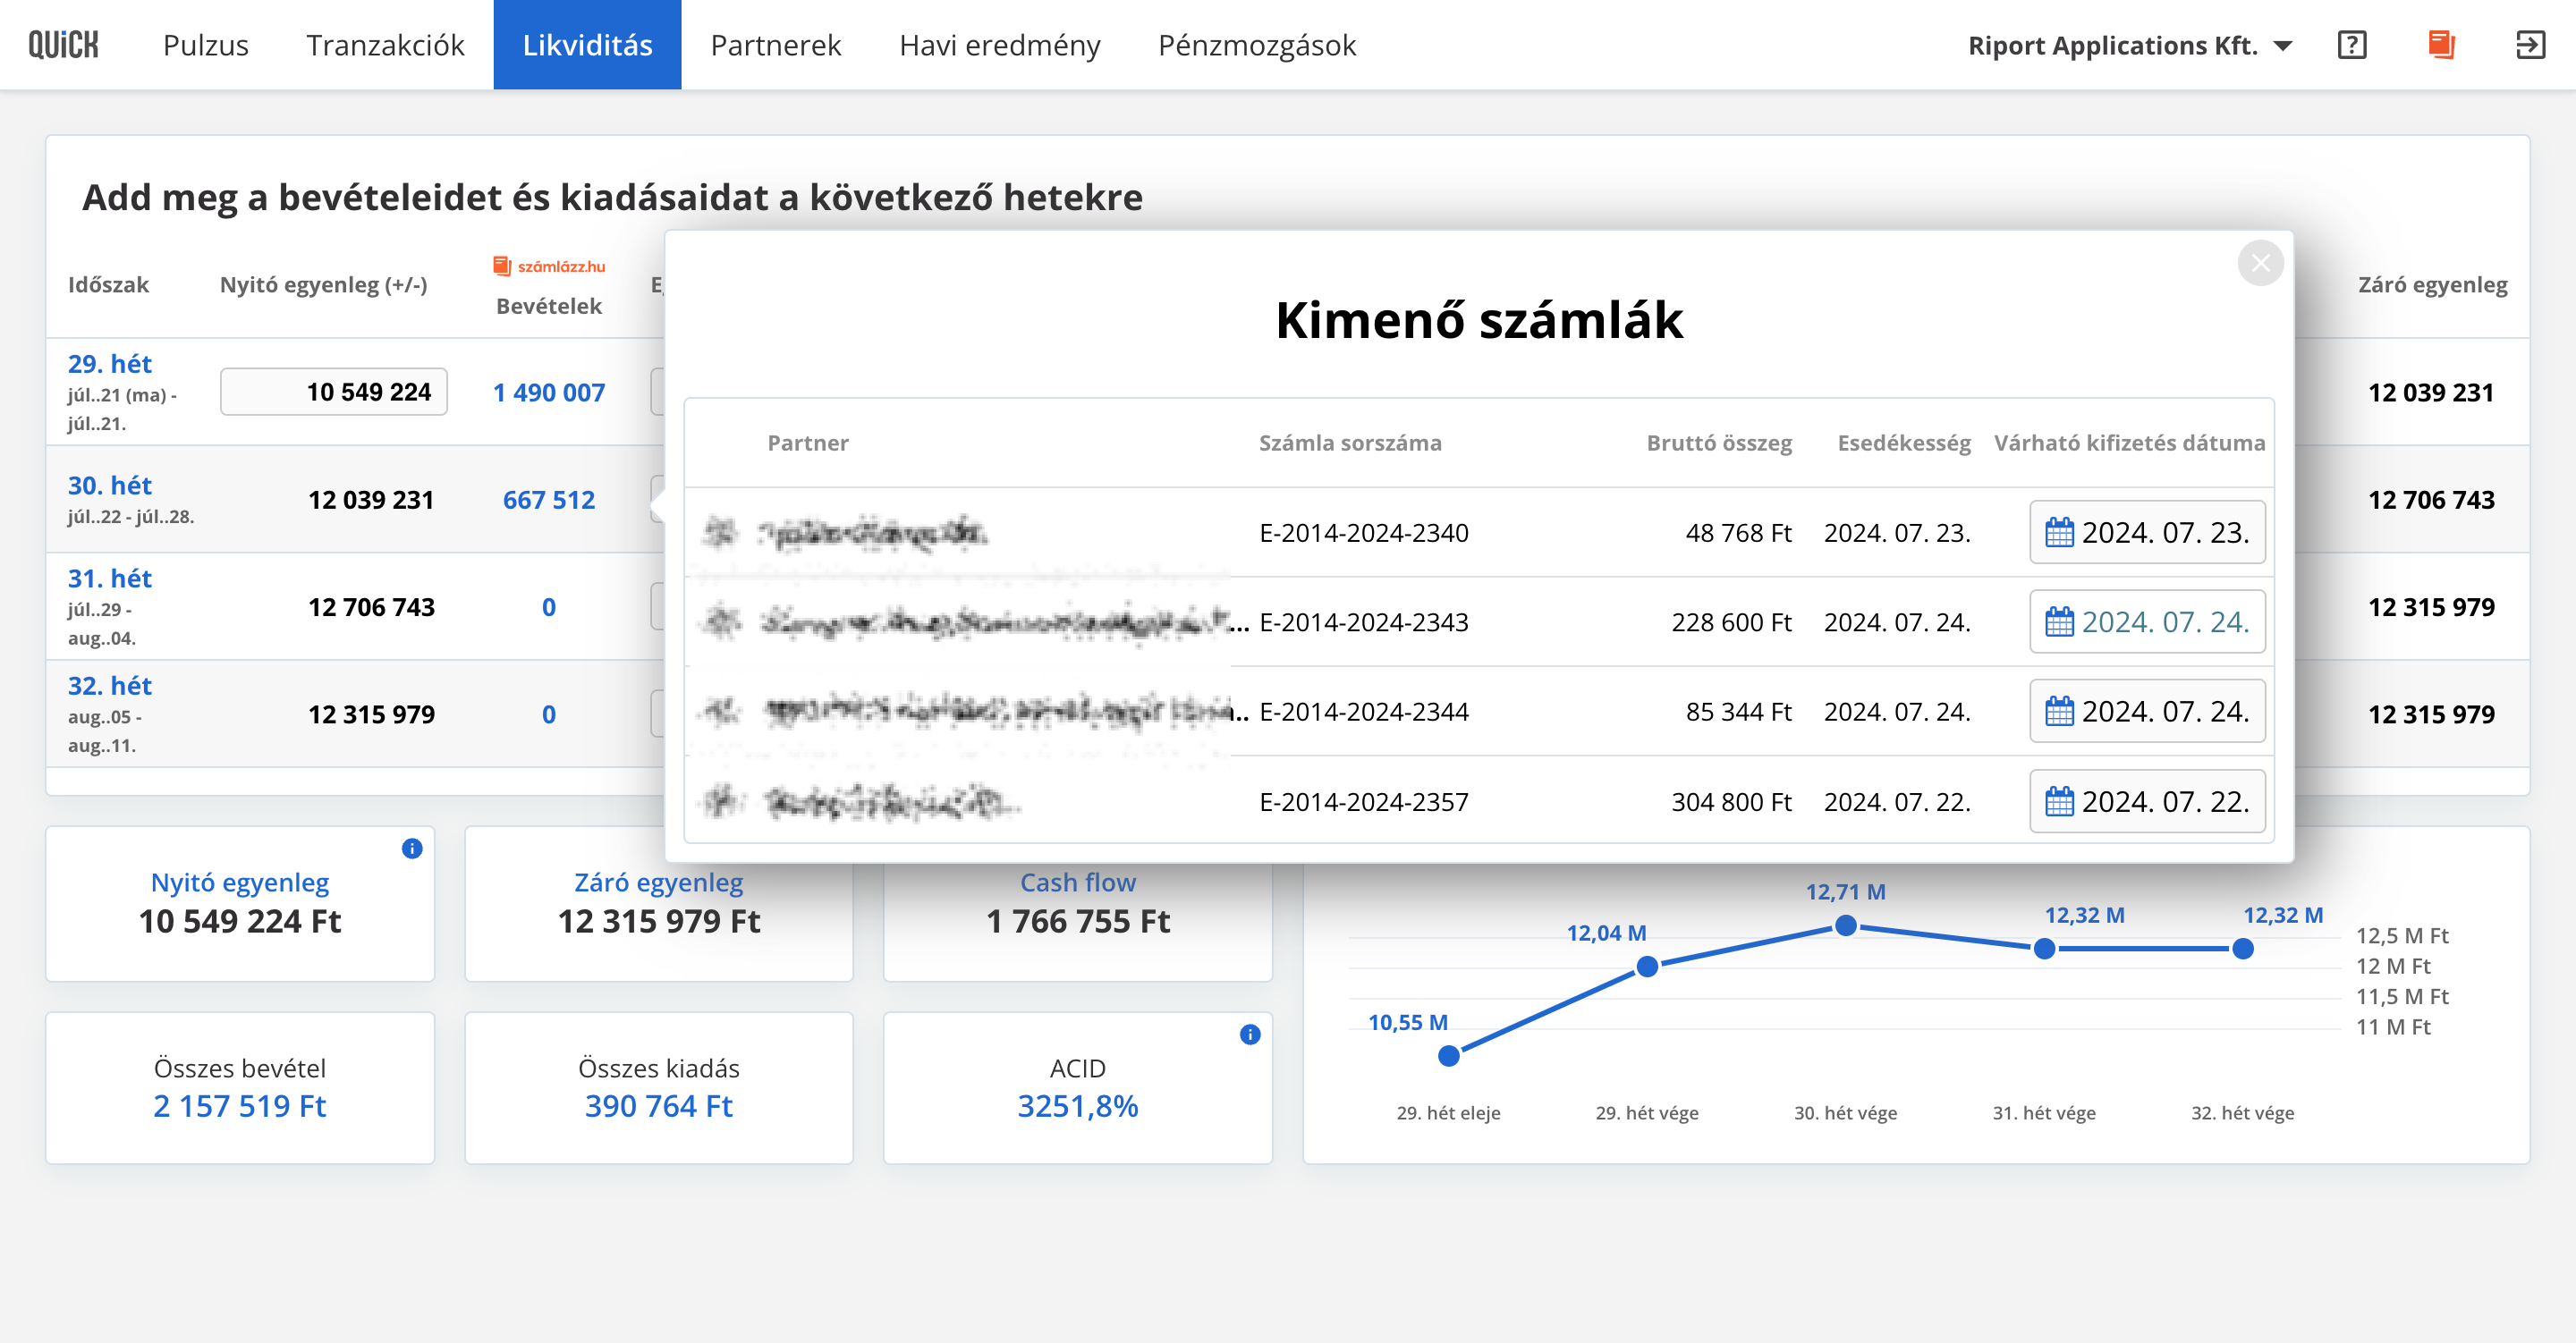Click the 10,55 M chart data point
Viewport: 2576px width, 1343px height.
pyautogui.click(x=1448, y=1056)
